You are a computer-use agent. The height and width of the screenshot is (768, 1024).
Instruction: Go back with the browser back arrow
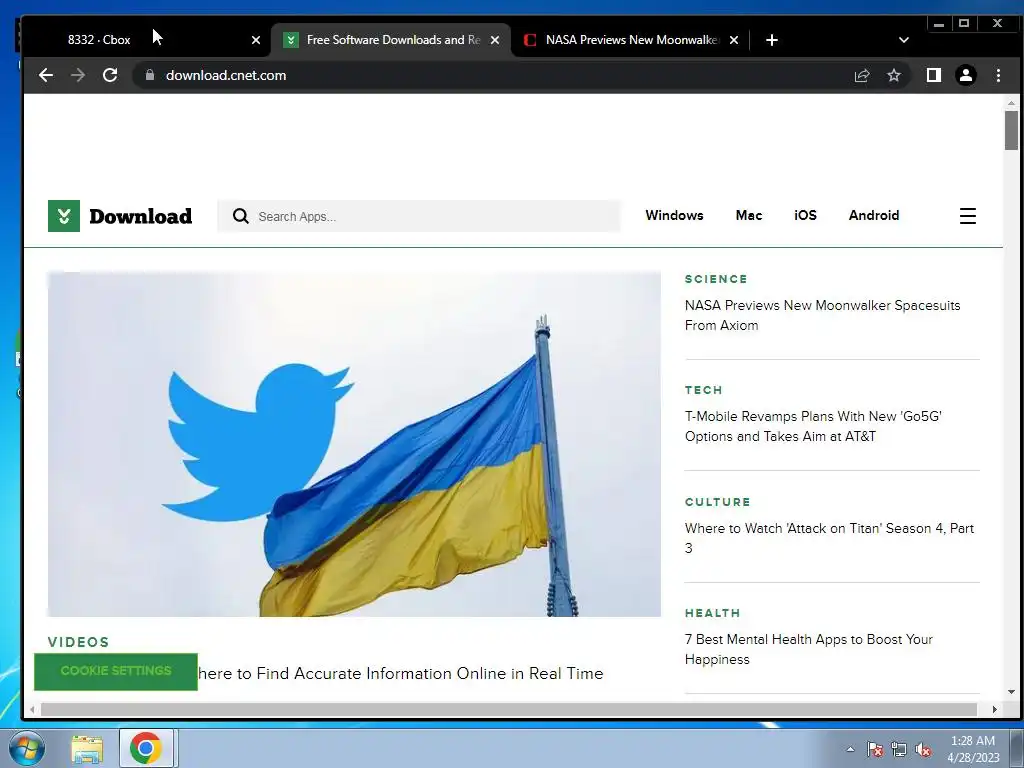pyautogui.click(x=46, y=75)
